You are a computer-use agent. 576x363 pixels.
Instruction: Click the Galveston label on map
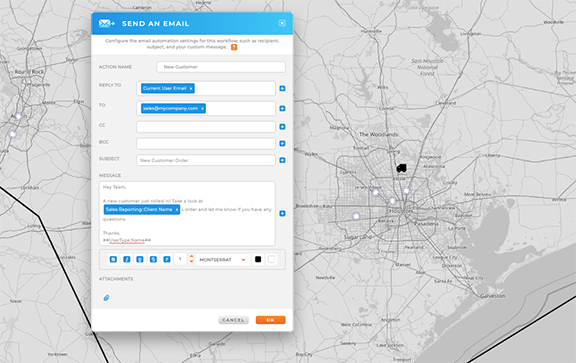tap(493, 296)
